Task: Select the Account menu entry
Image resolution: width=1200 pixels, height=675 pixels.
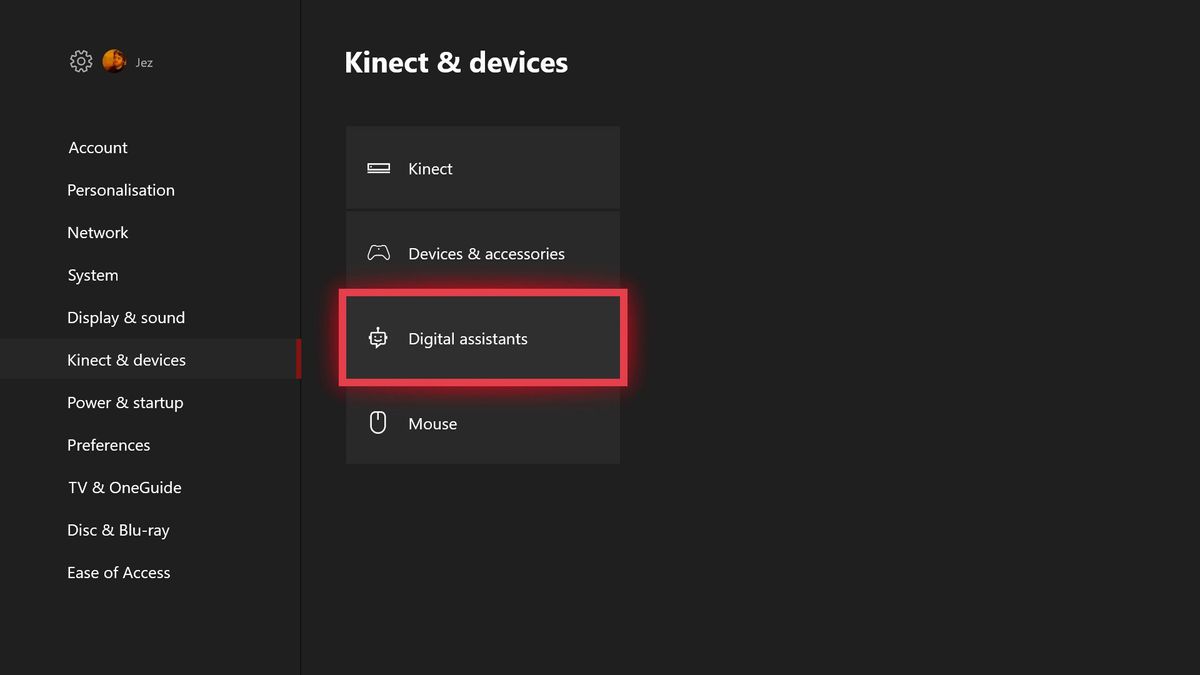Action: tap(97, 147)
